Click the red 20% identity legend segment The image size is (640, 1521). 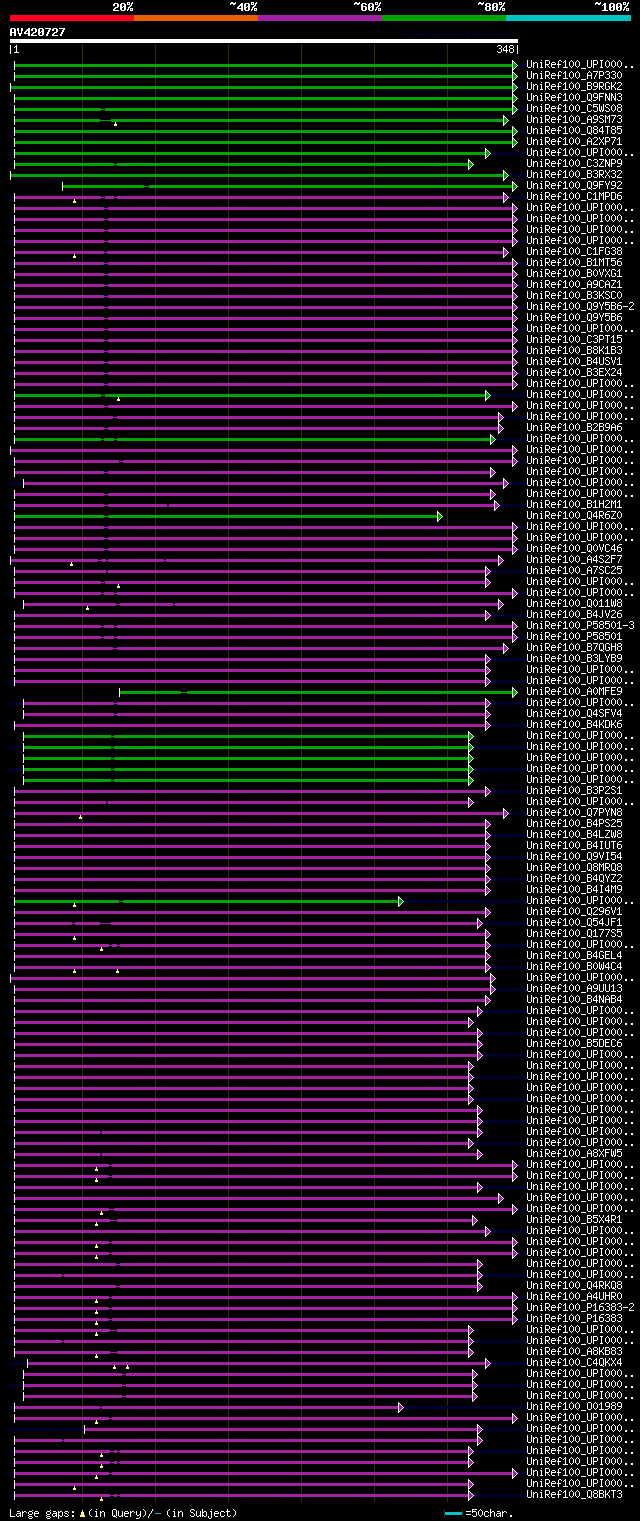click(x=71, y=18)
